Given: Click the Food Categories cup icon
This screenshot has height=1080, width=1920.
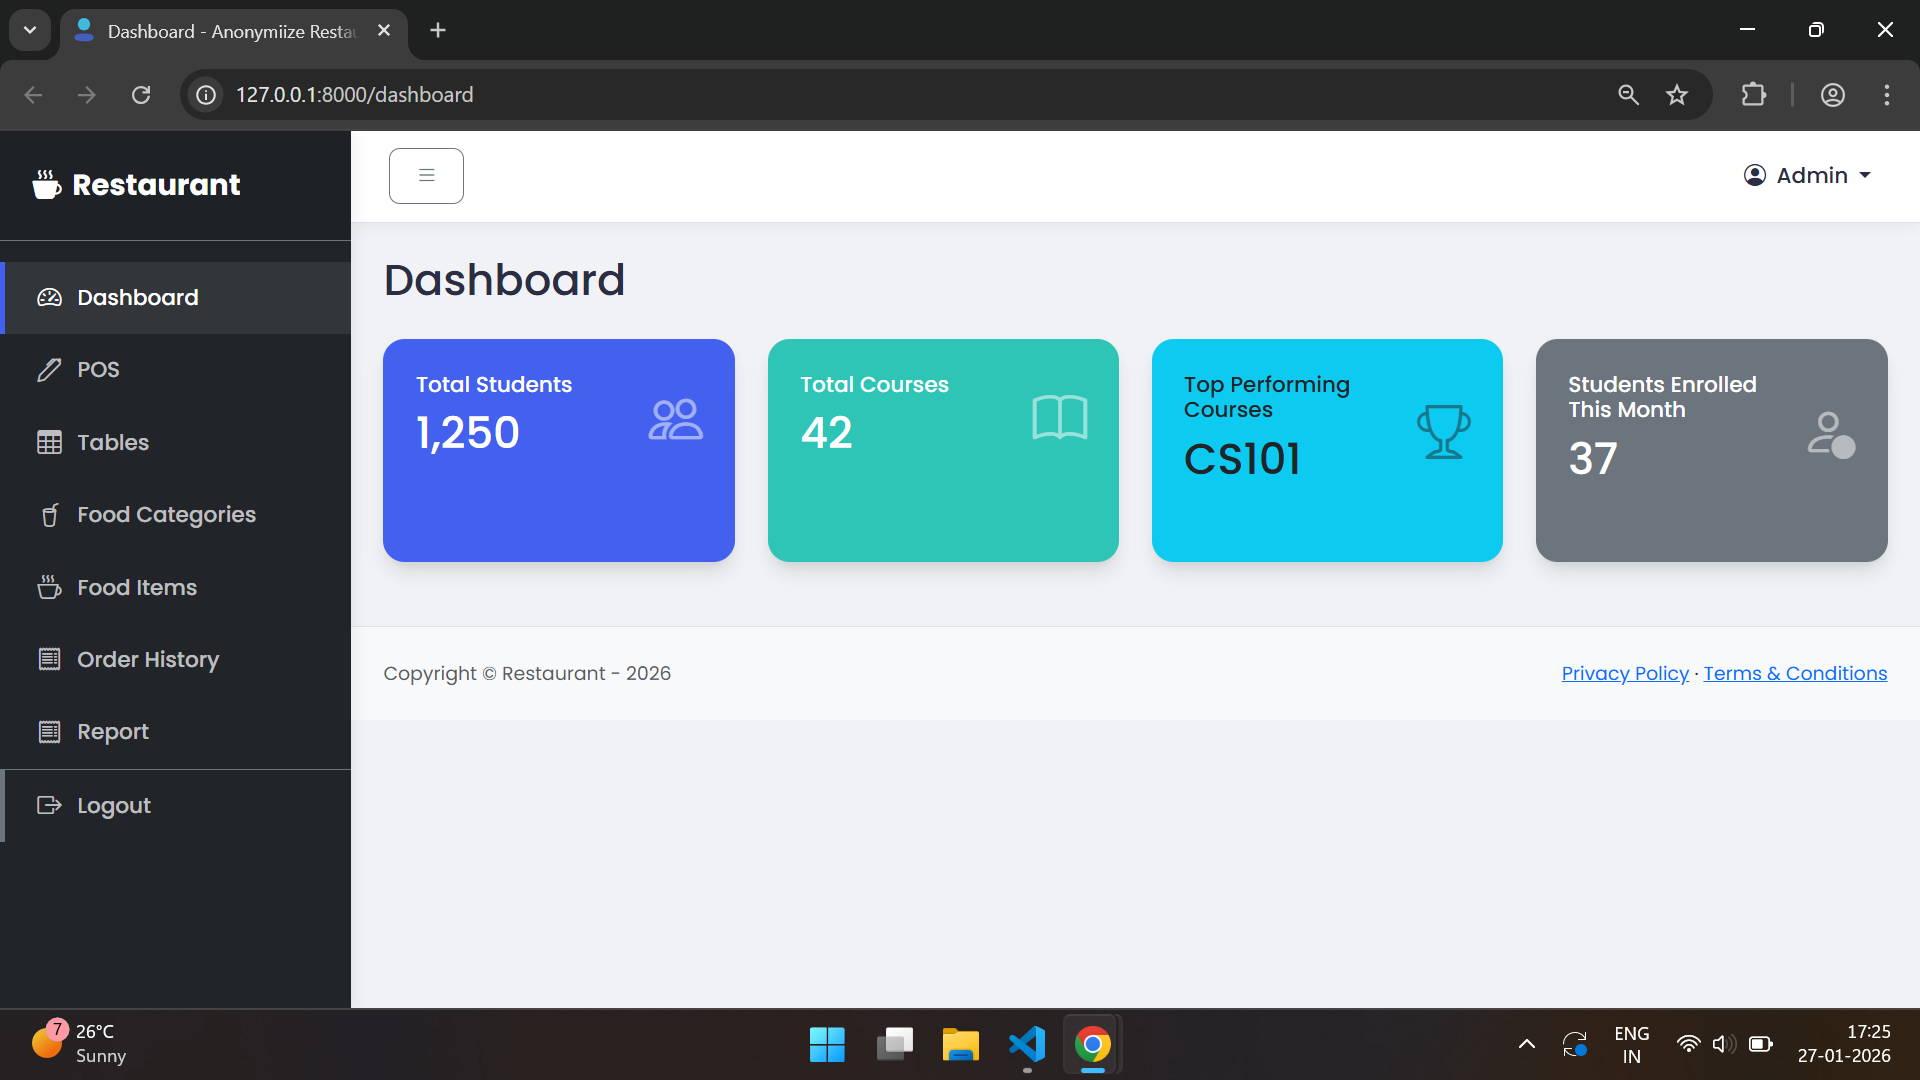Looking at the screenshot, I should pyautogui.click(x=49, y=515).
